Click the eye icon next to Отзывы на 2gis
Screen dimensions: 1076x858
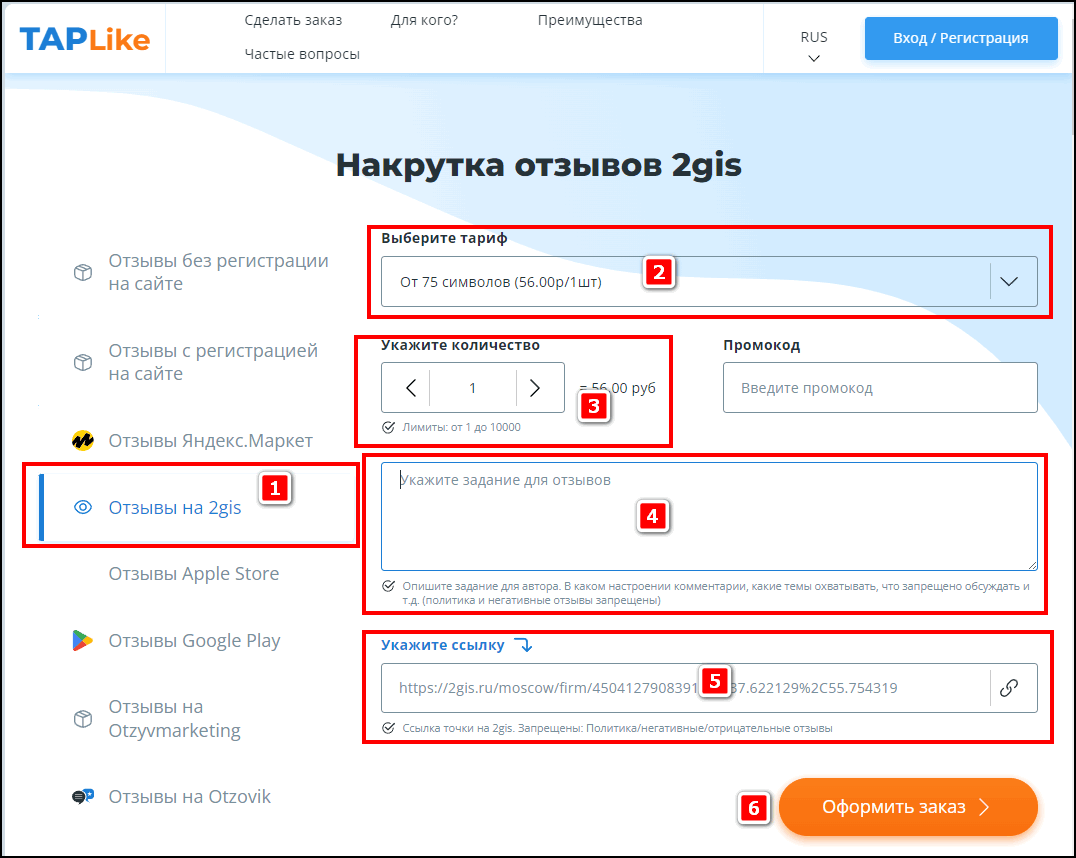[x=83, y=507]
